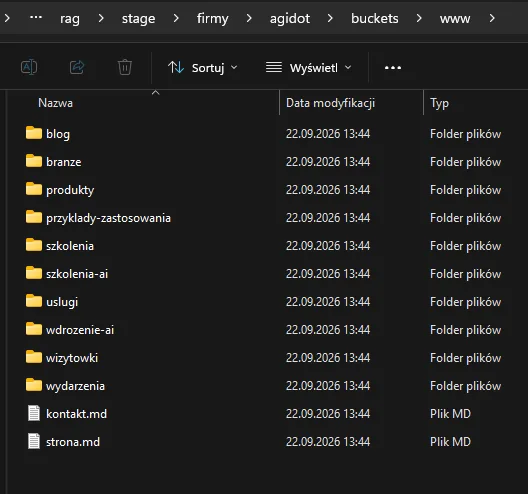Screen dimensions: 528x494
Task: Click the wizytowki folder name
Action: tap(72, 358)
